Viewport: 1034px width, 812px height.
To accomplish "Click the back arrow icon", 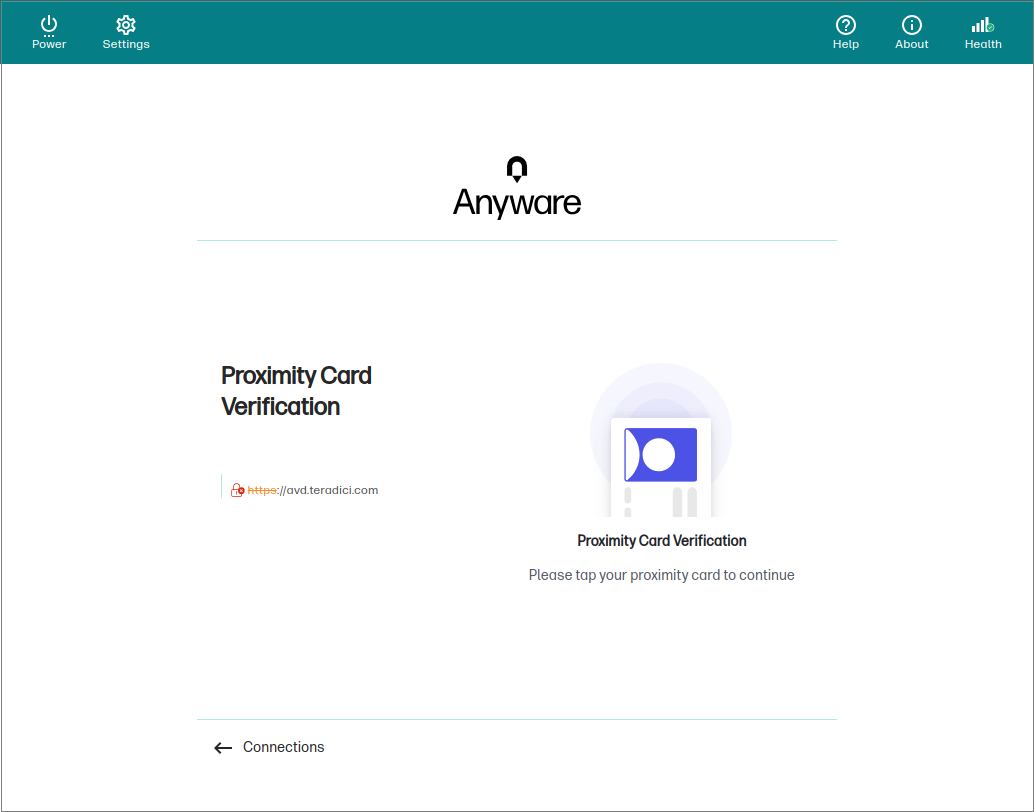I will tap(223, 747).
